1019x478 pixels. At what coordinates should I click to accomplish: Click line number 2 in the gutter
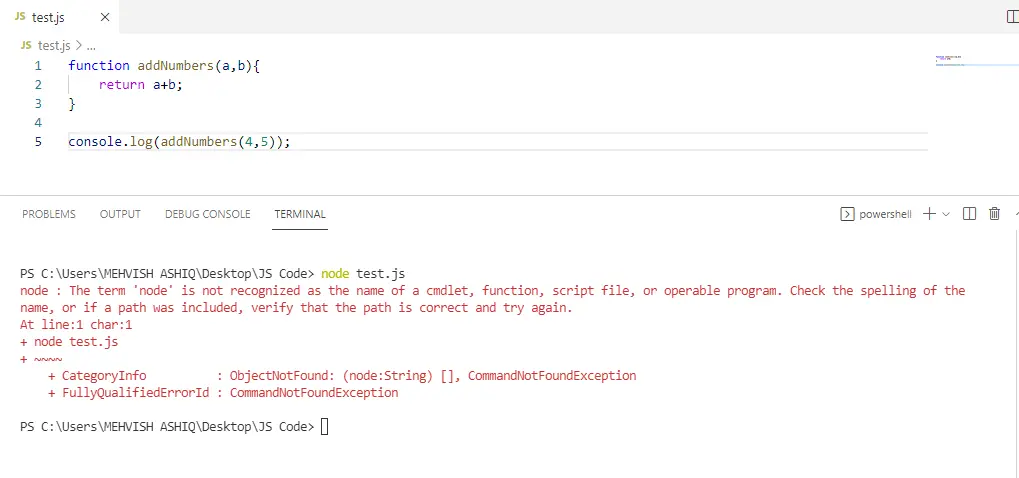[x=38, y=84]
